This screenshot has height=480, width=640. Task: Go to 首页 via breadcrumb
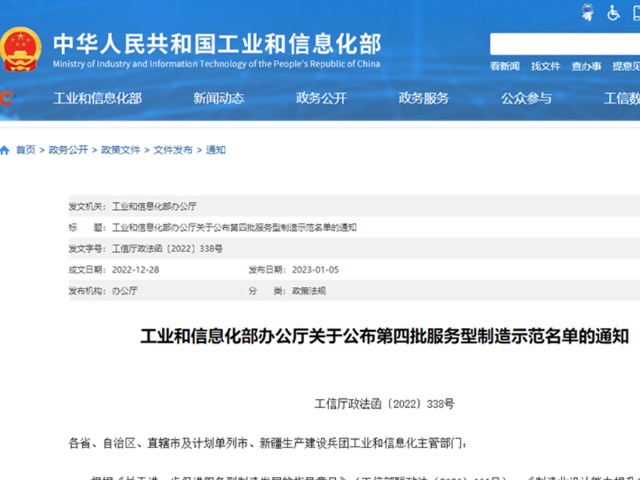tap(25, 150)
